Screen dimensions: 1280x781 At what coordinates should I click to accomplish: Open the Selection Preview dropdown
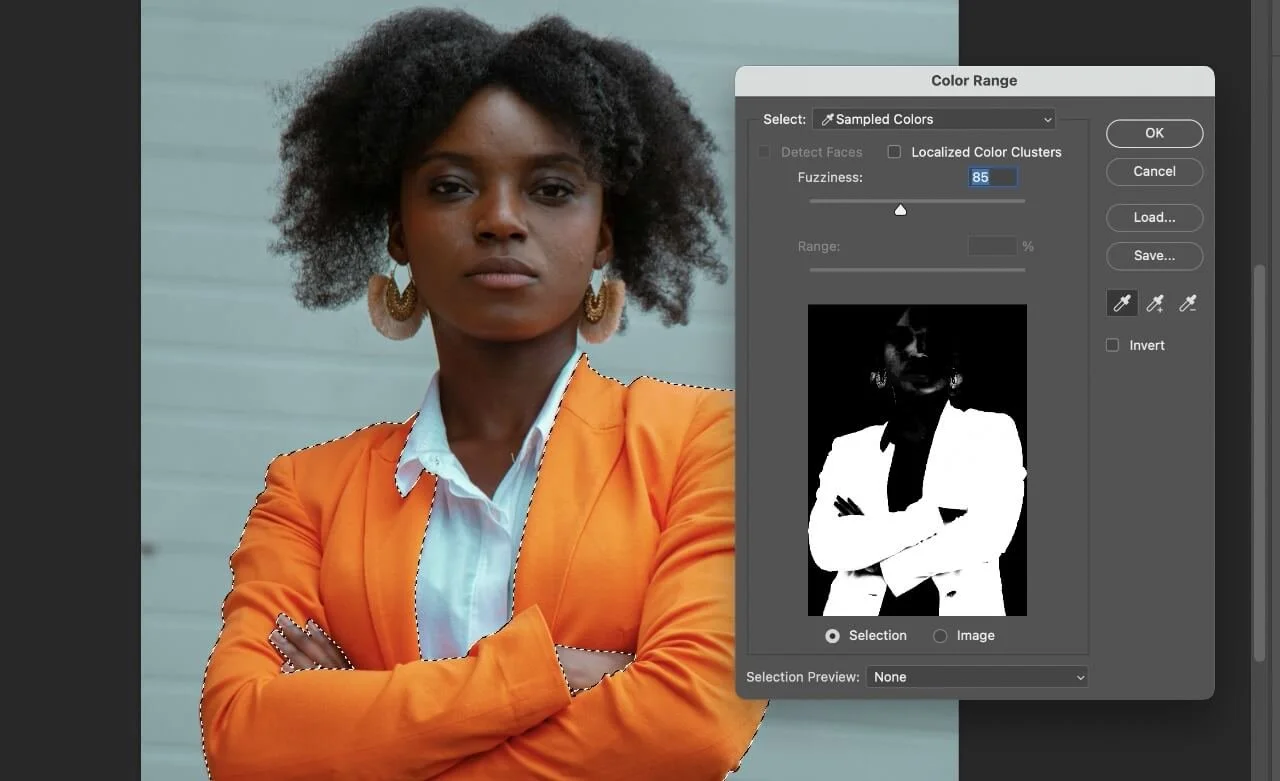coord(977,677)
